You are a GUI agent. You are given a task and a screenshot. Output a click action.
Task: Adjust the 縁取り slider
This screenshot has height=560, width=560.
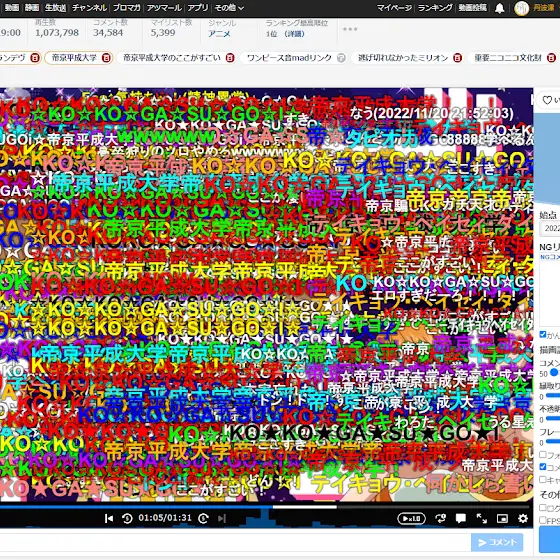553,395
